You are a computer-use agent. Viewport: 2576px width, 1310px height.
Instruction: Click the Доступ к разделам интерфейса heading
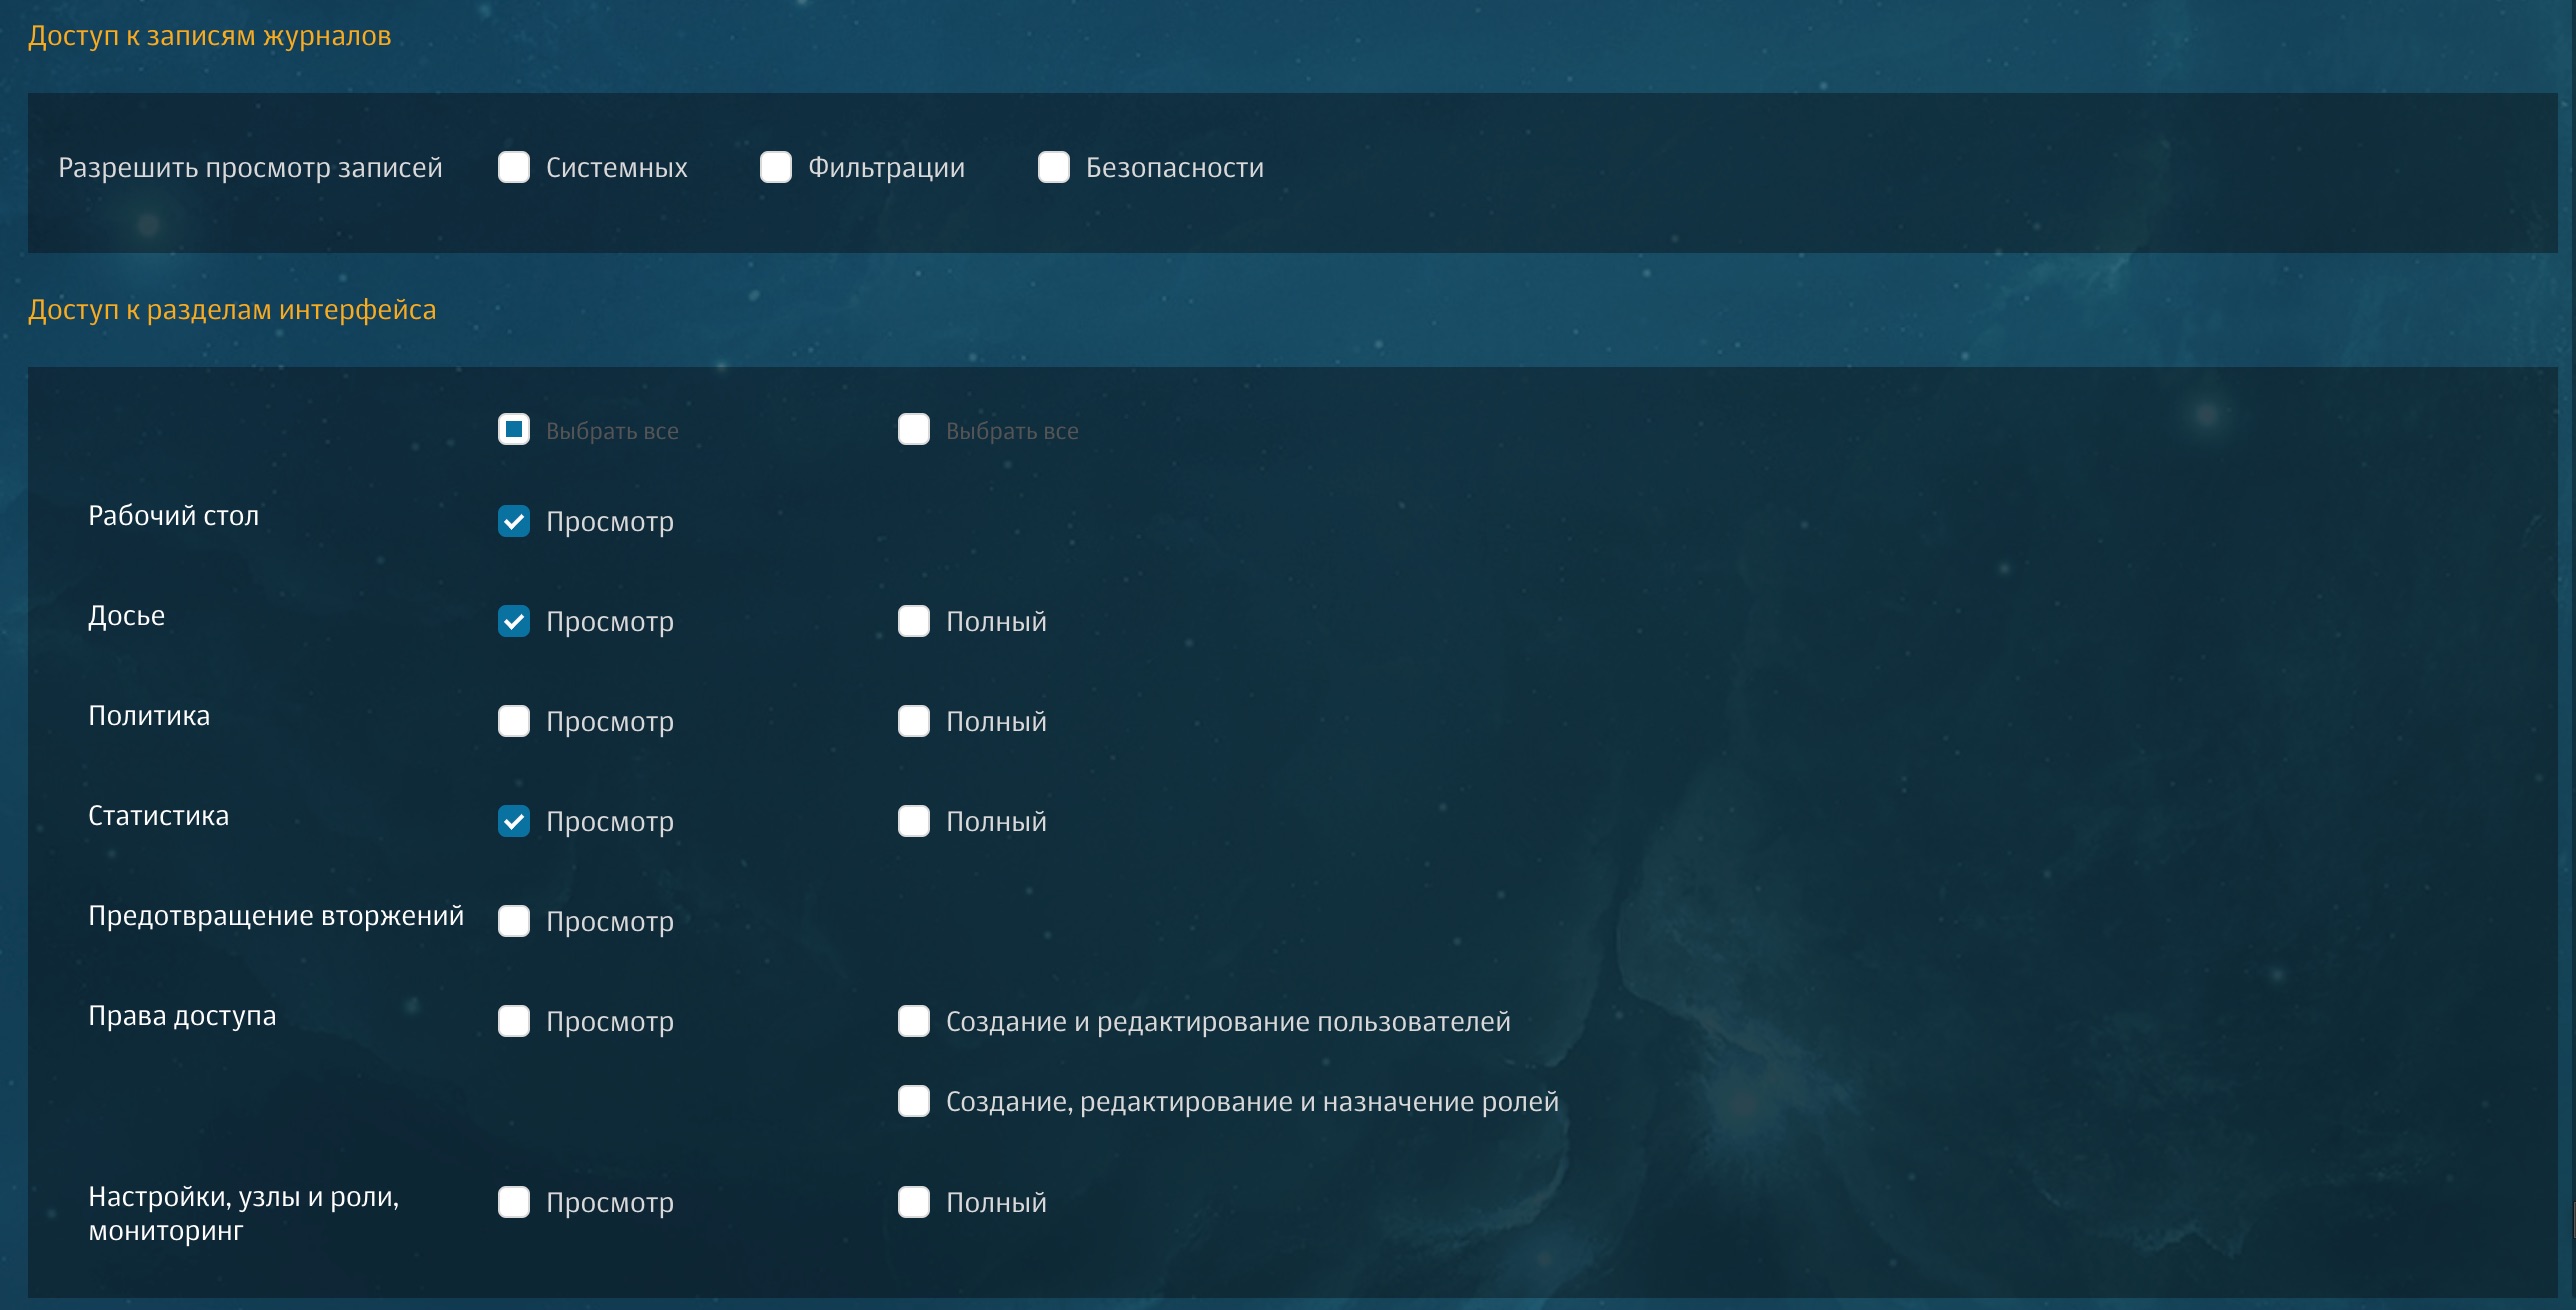[232, 310]
